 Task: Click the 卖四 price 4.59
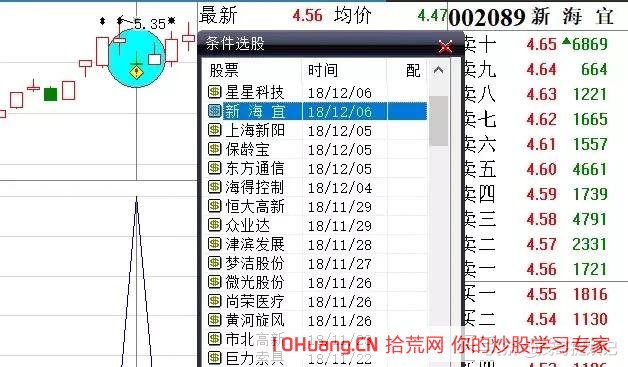click(541, 194)
